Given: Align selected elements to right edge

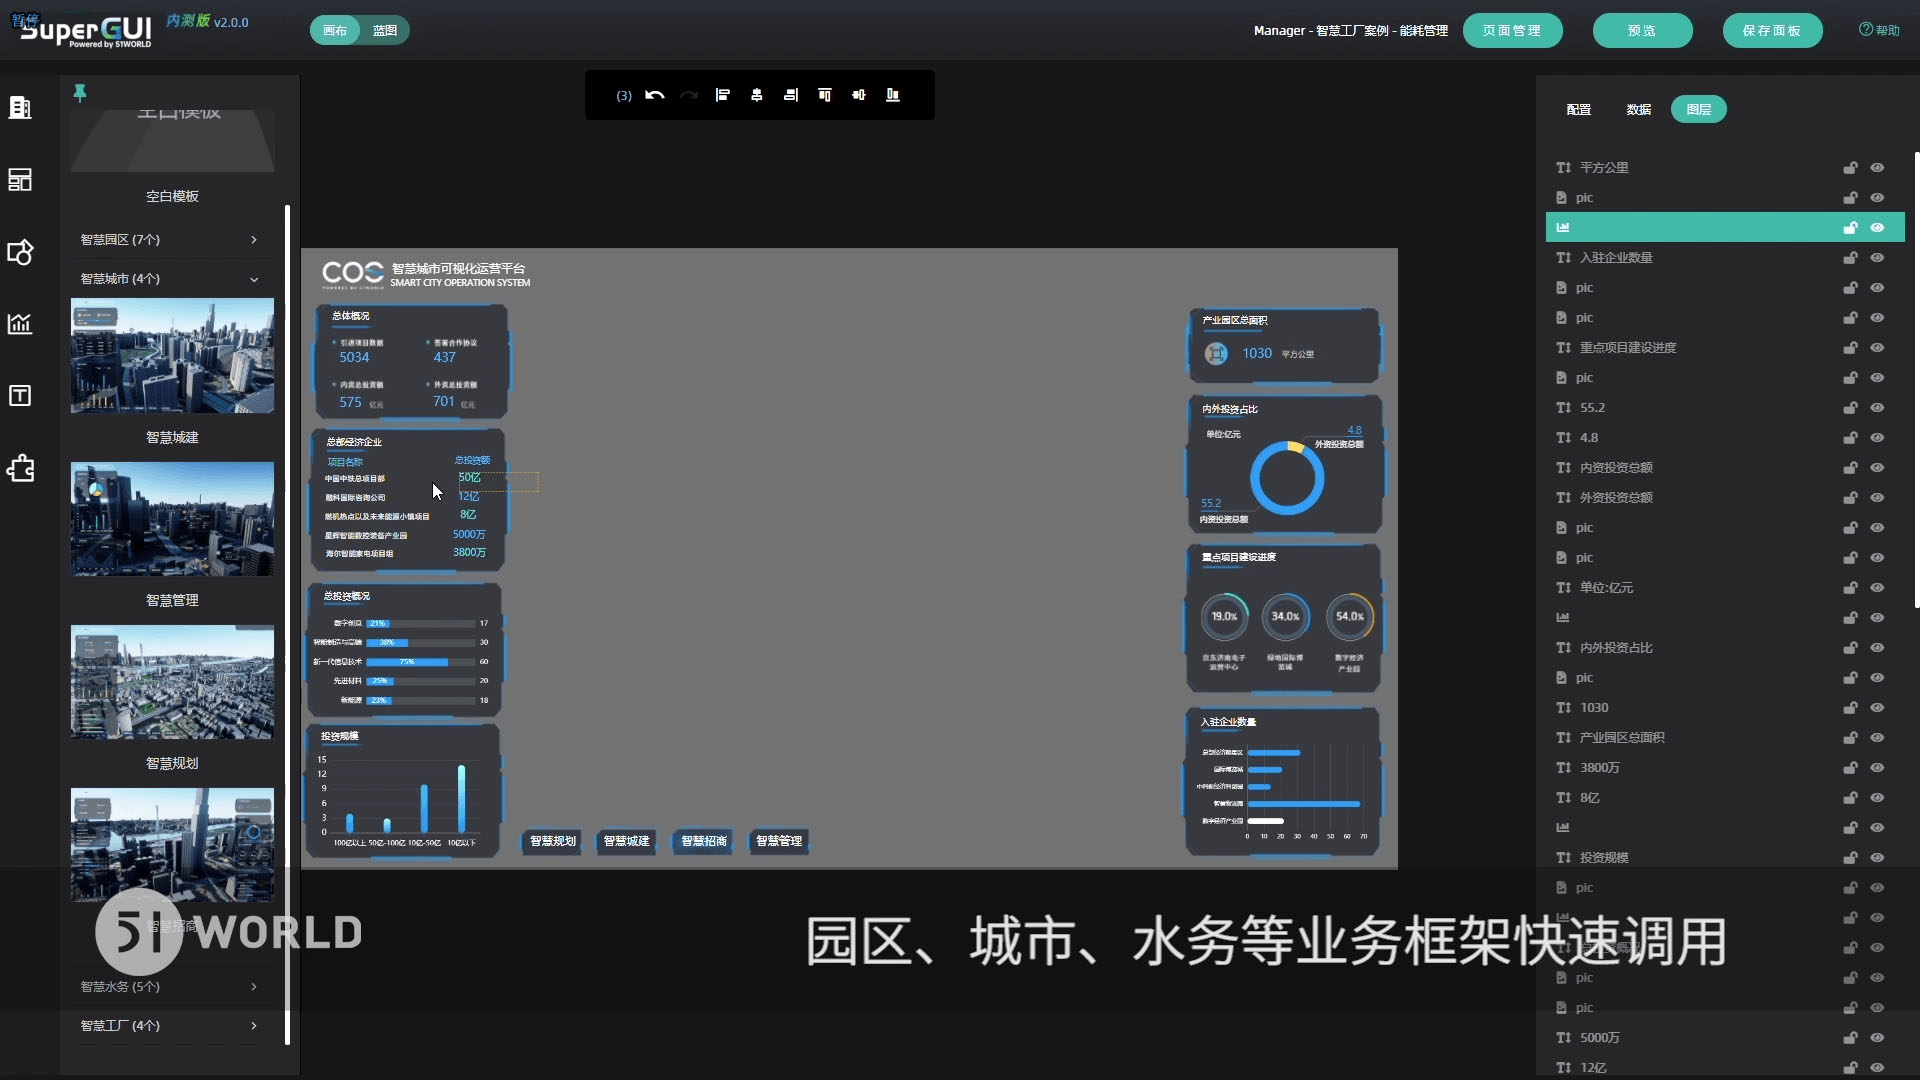Looking at the screenshot, I should (791, 95).
